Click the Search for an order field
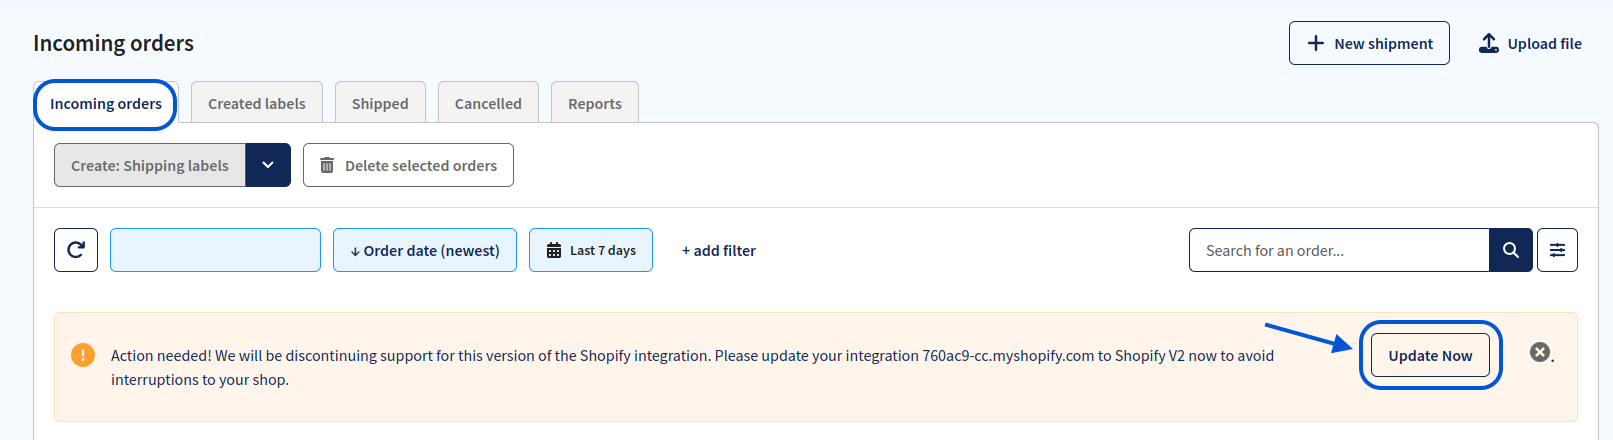 point(1339,250)
